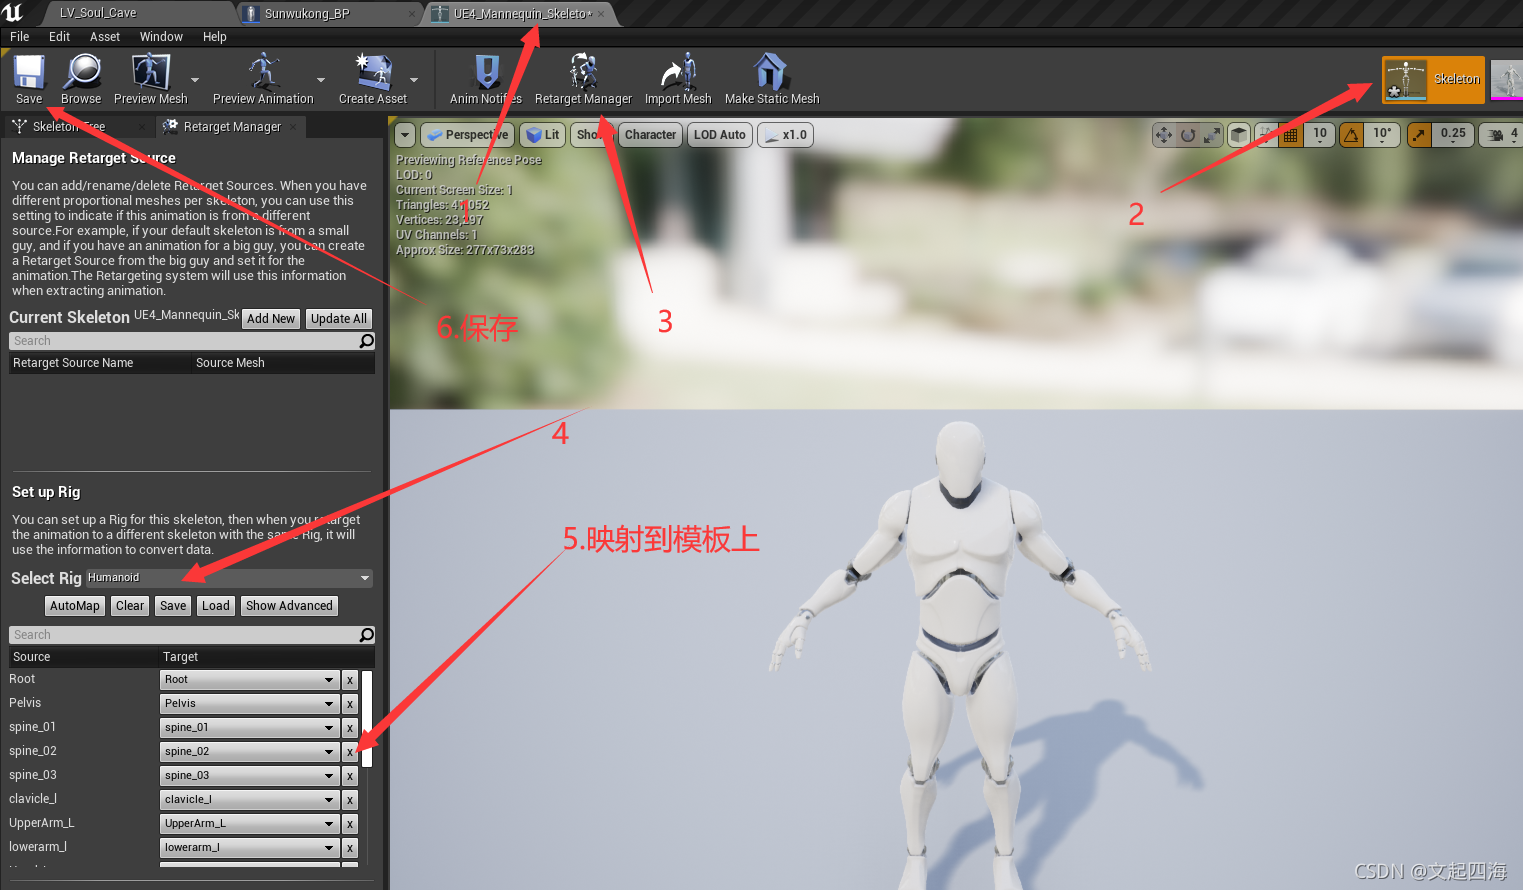The width and height of the screenshot is (1523, 890).
Task: Open Preview Animation dropdown arrow
Action: 321,80
